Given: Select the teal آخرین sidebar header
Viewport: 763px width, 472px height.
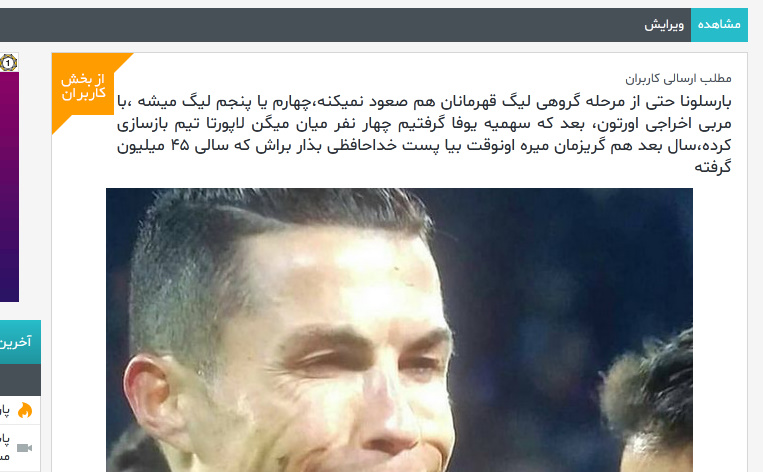Looking at the screenshot, I should tap(20, 342).
